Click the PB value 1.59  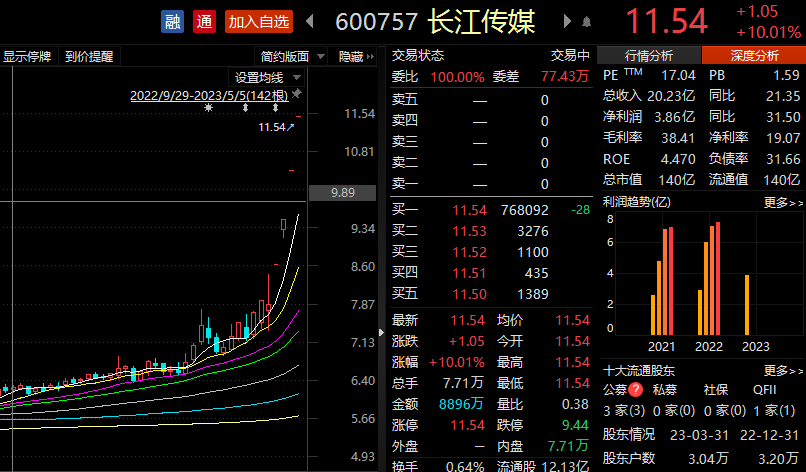point(786,76)
